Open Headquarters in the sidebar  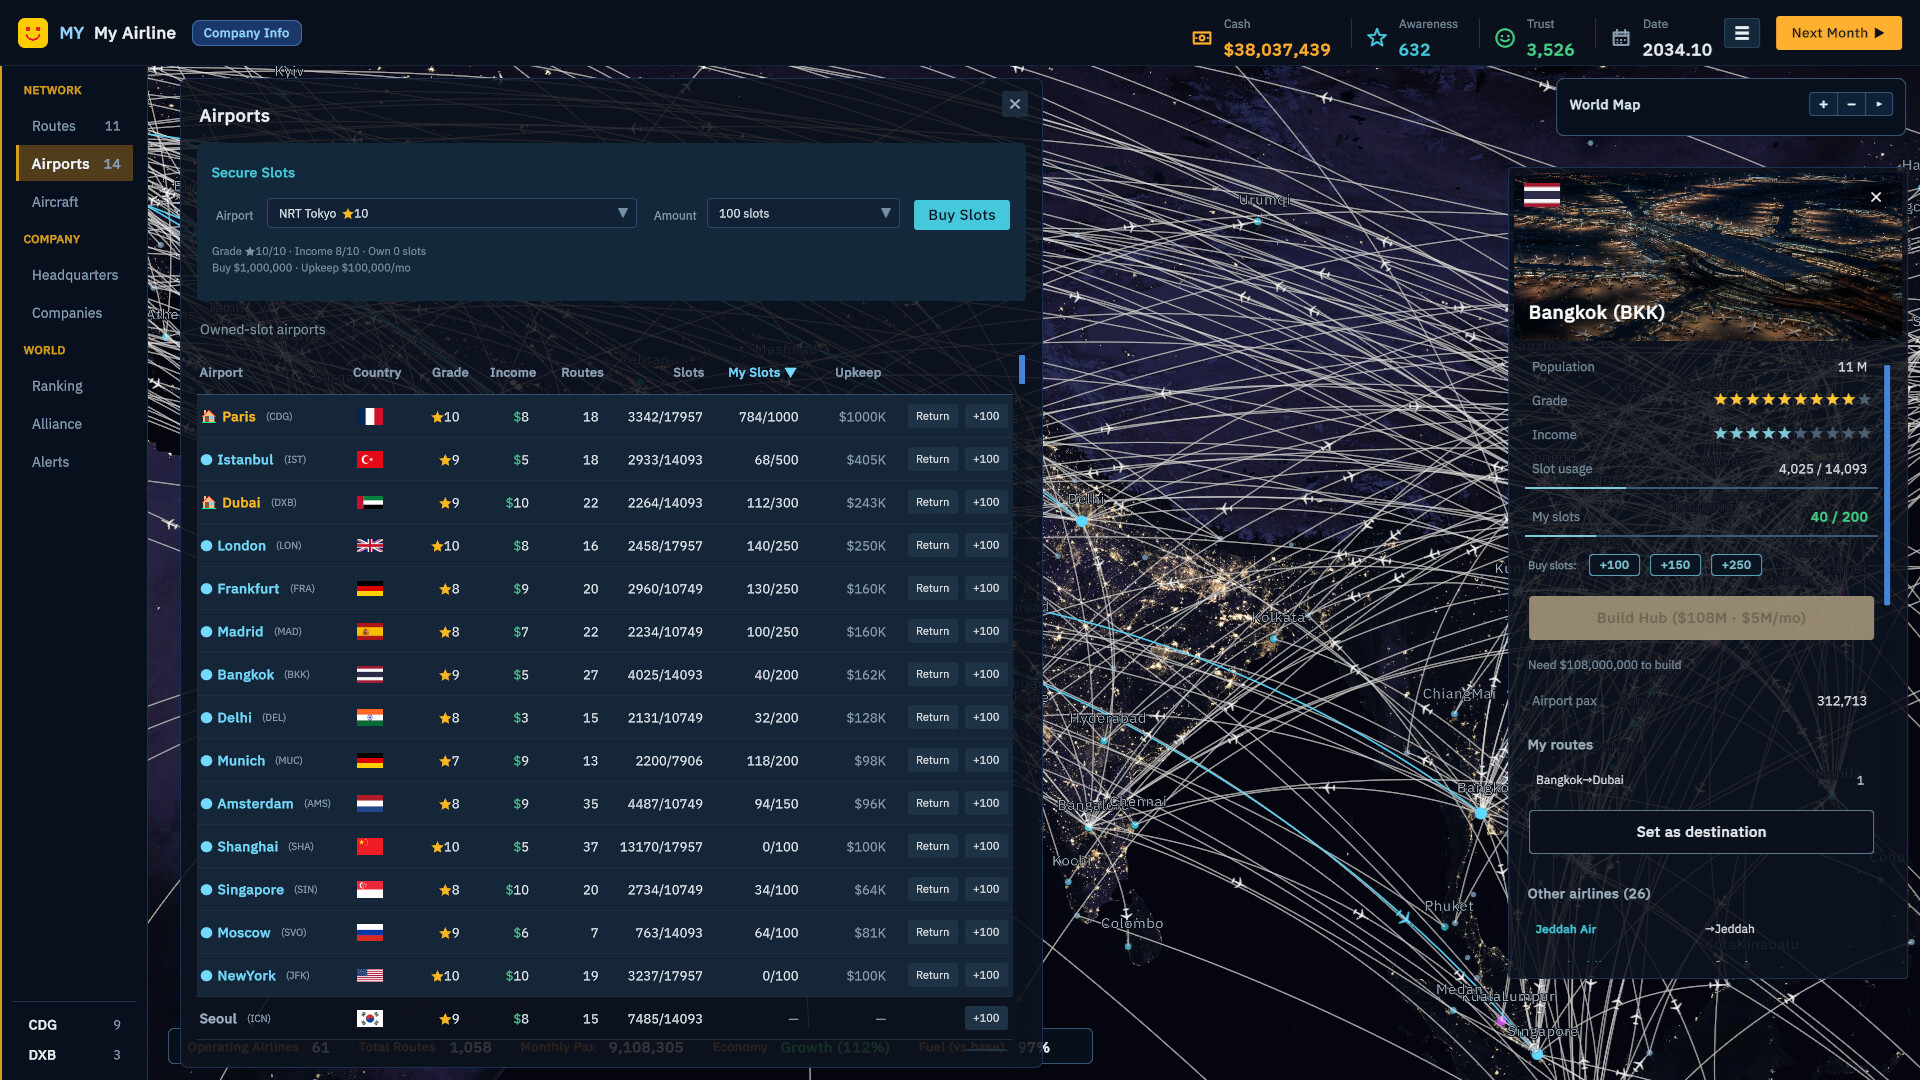(x=75, y=275)
